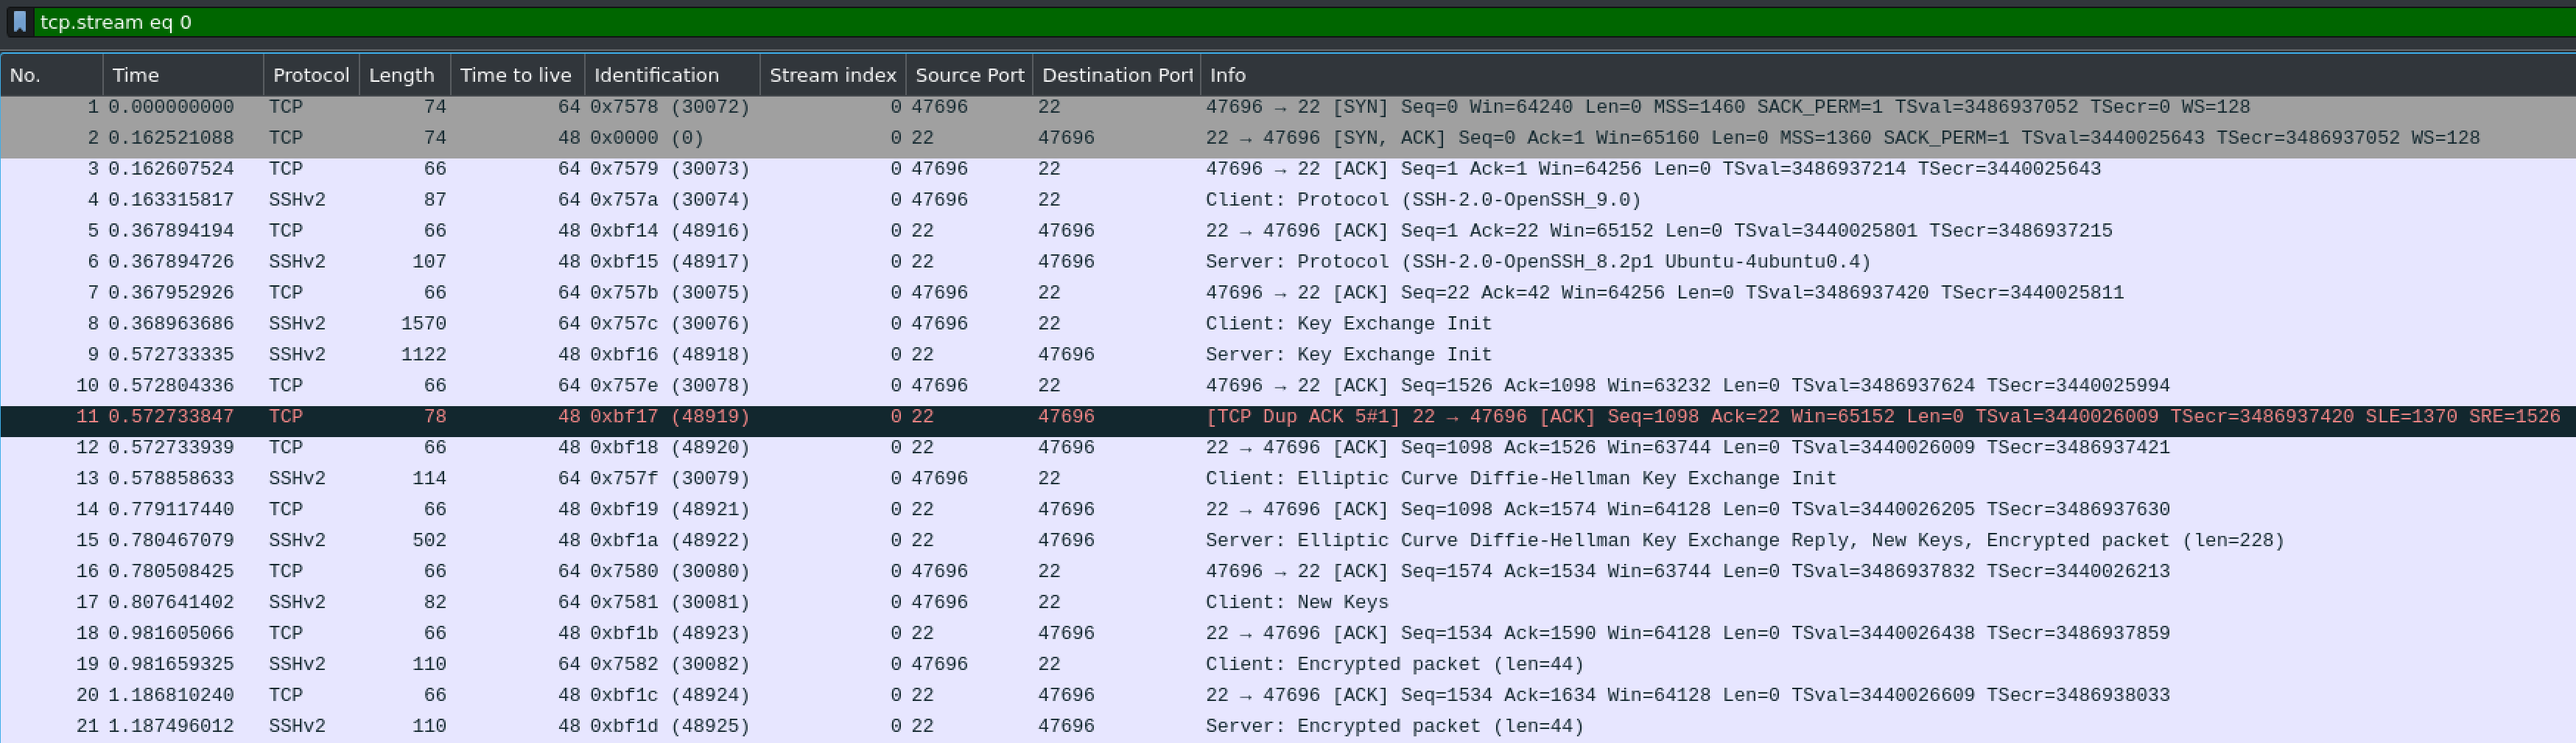This screenshot has width=2576, height=743.
Task: Sort by the Identification column
Action: click(x=656, y=74)
